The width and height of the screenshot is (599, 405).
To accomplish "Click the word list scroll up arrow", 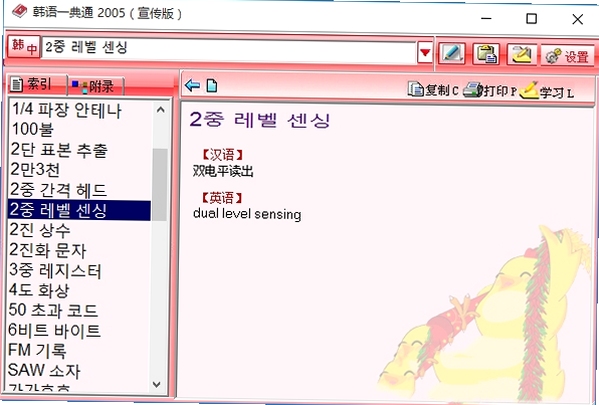I will click(x=160, y=110).
